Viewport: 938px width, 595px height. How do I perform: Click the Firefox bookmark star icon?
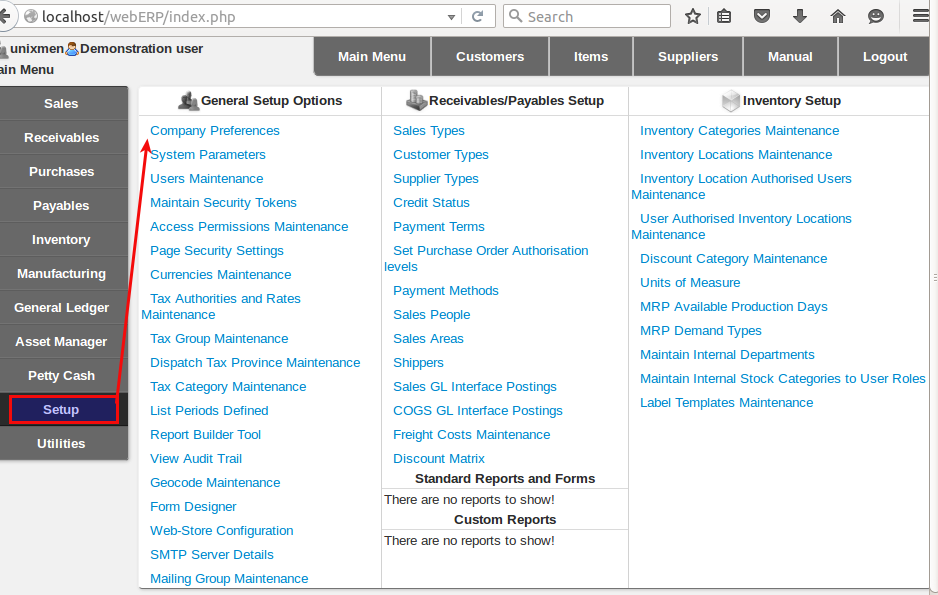pyautogui.click(x=693, y=16)
